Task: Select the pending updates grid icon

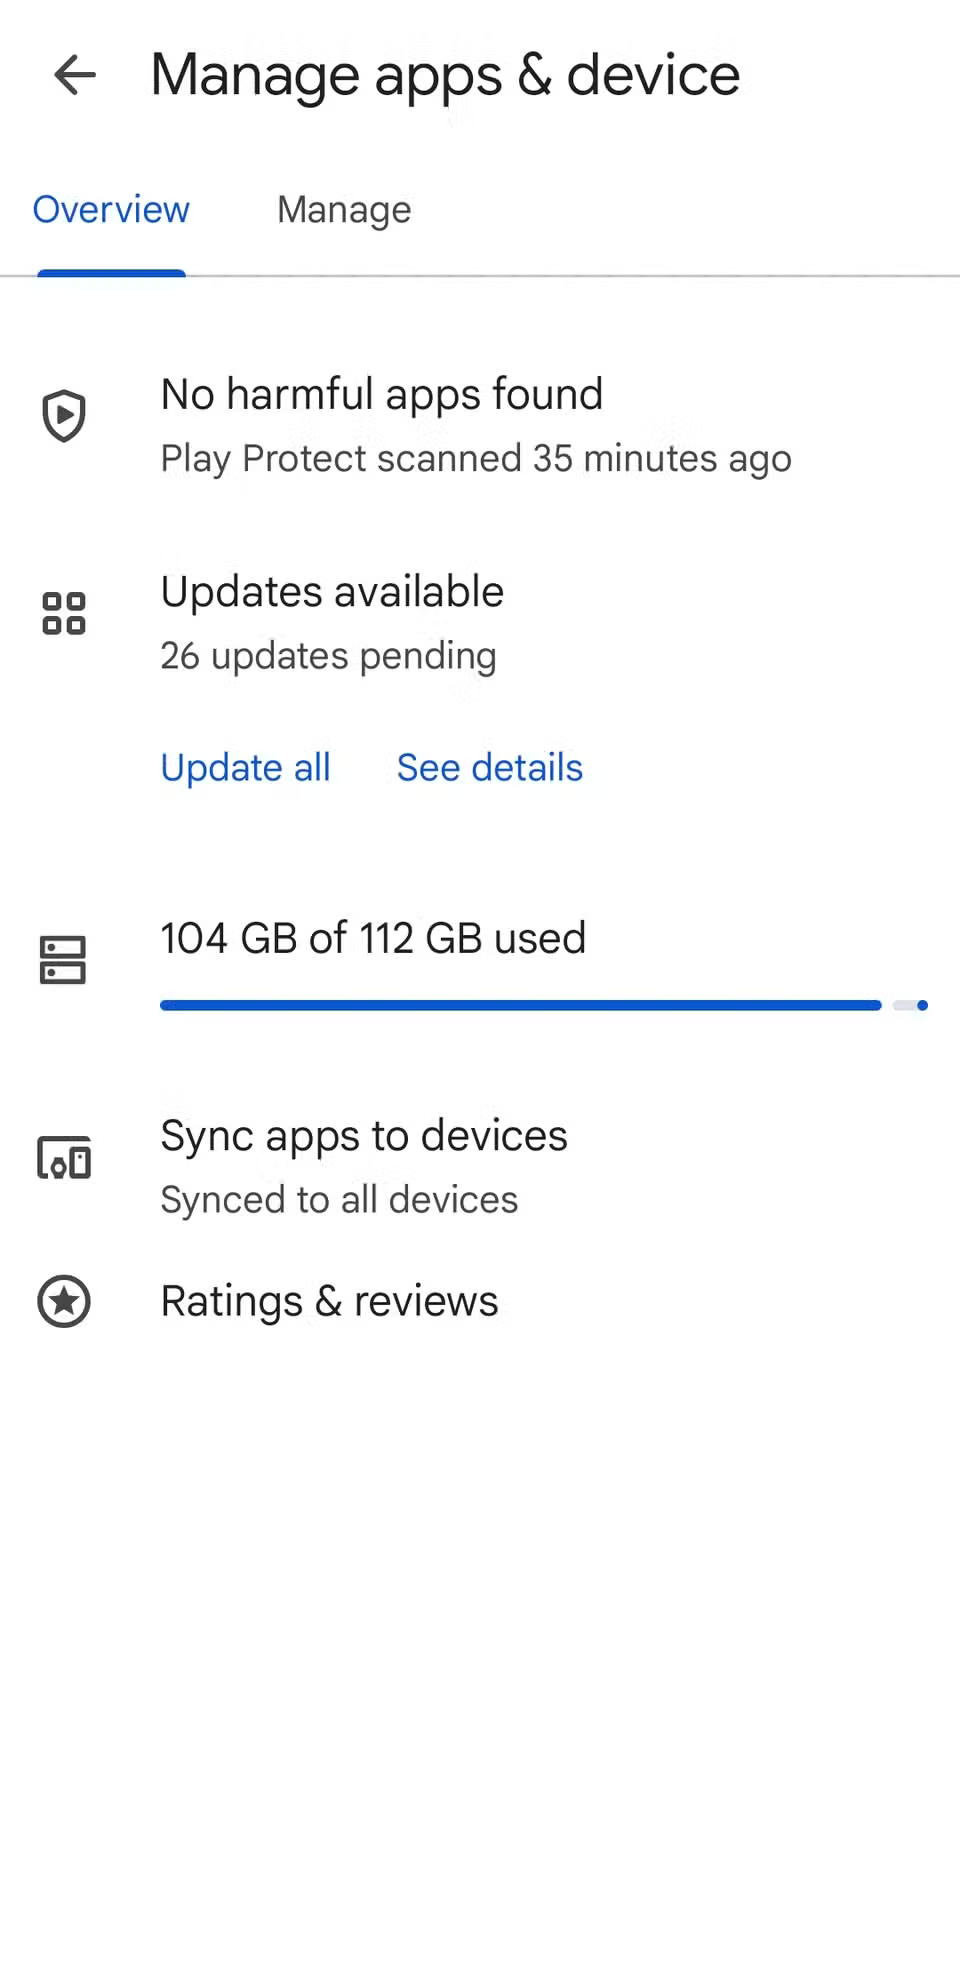Action: 63,613
